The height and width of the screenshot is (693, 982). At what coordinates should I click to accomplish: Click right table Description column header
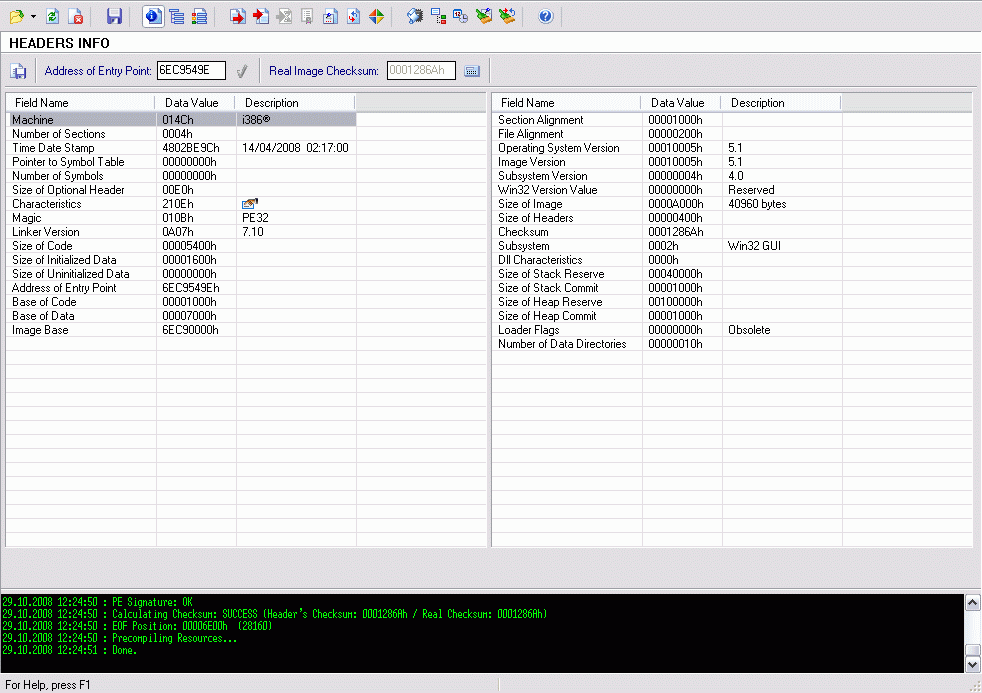(x=781, y=103)
